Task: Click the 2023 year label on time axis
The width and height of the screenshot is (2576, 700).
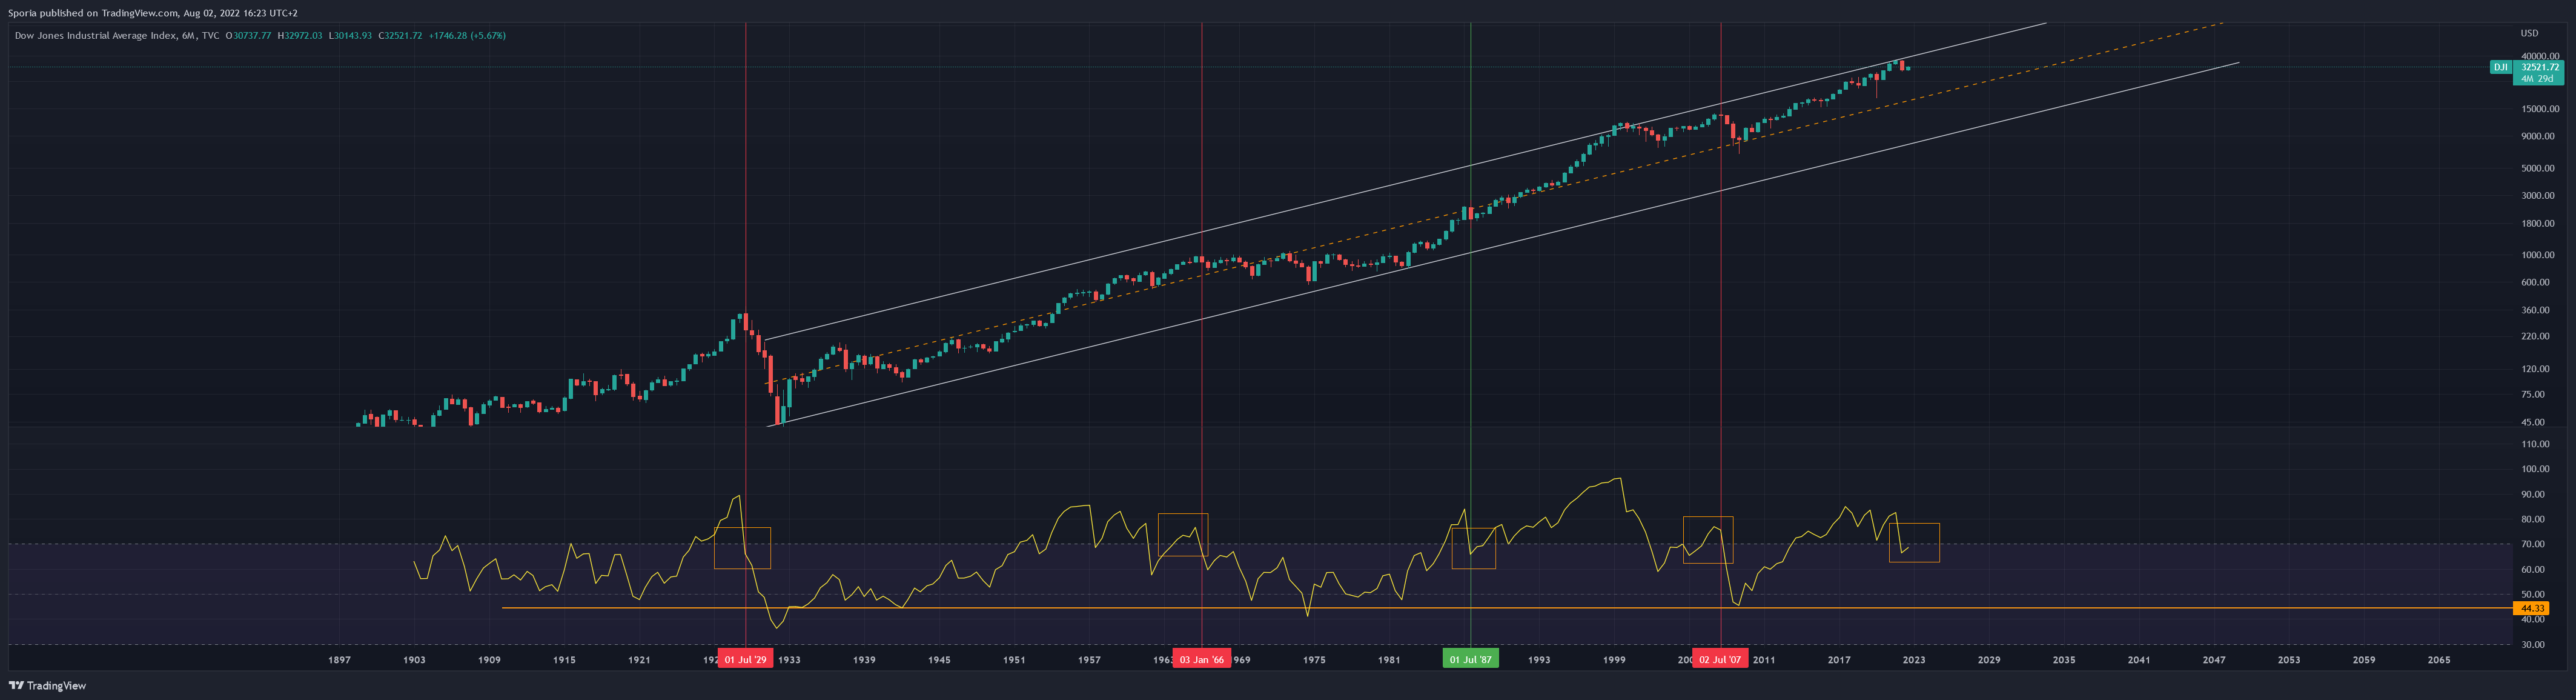Action: [x=1914, y=660]
